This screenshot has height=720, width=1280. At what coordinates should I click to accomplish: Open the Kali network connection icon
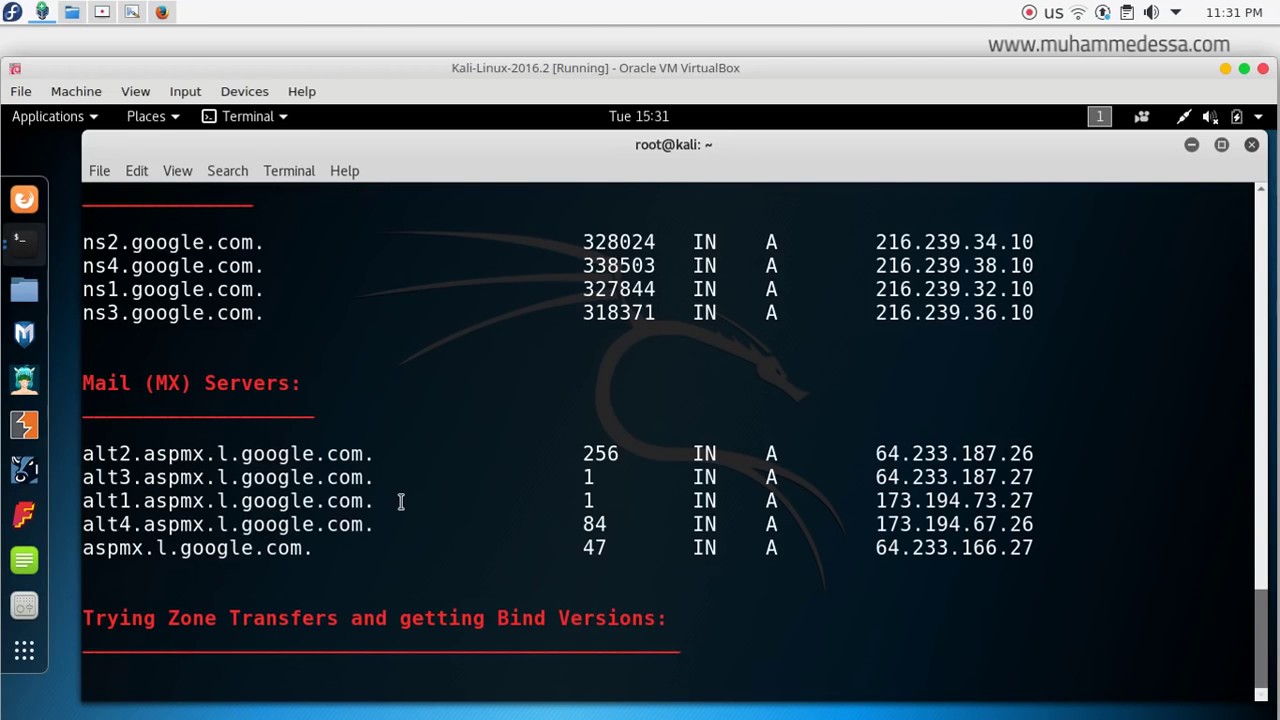point(1184,116)
